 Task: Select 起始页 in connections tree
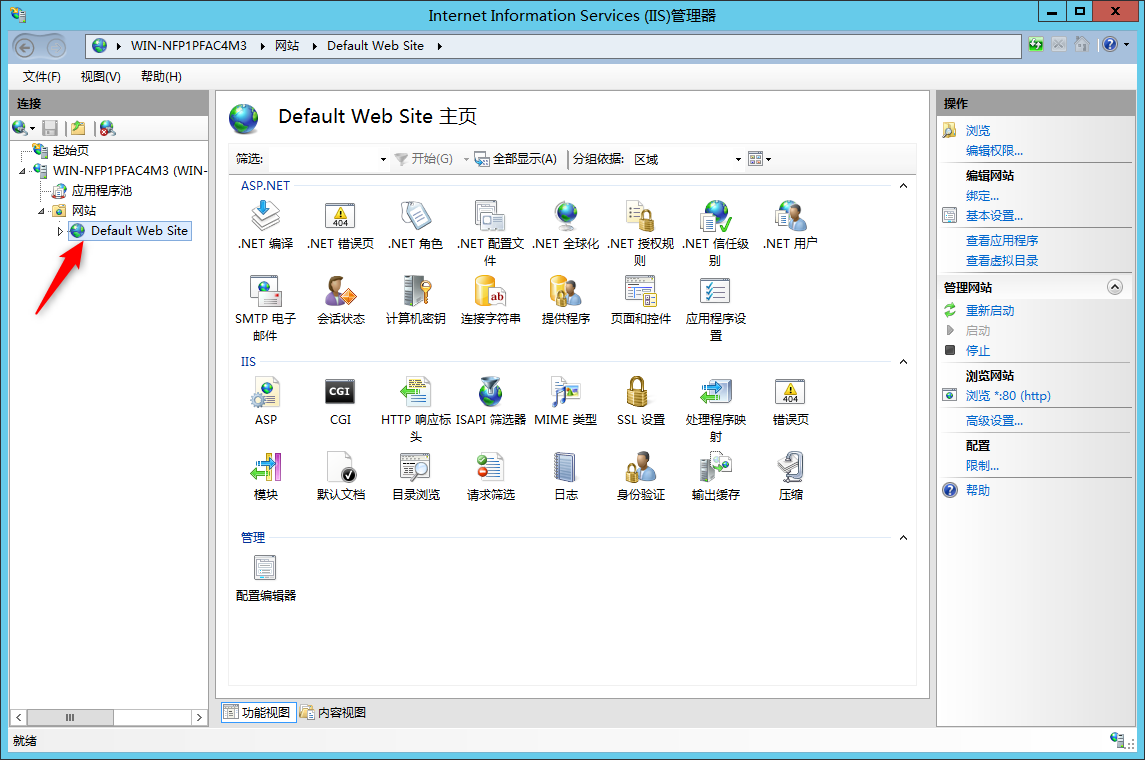[71, 151]
